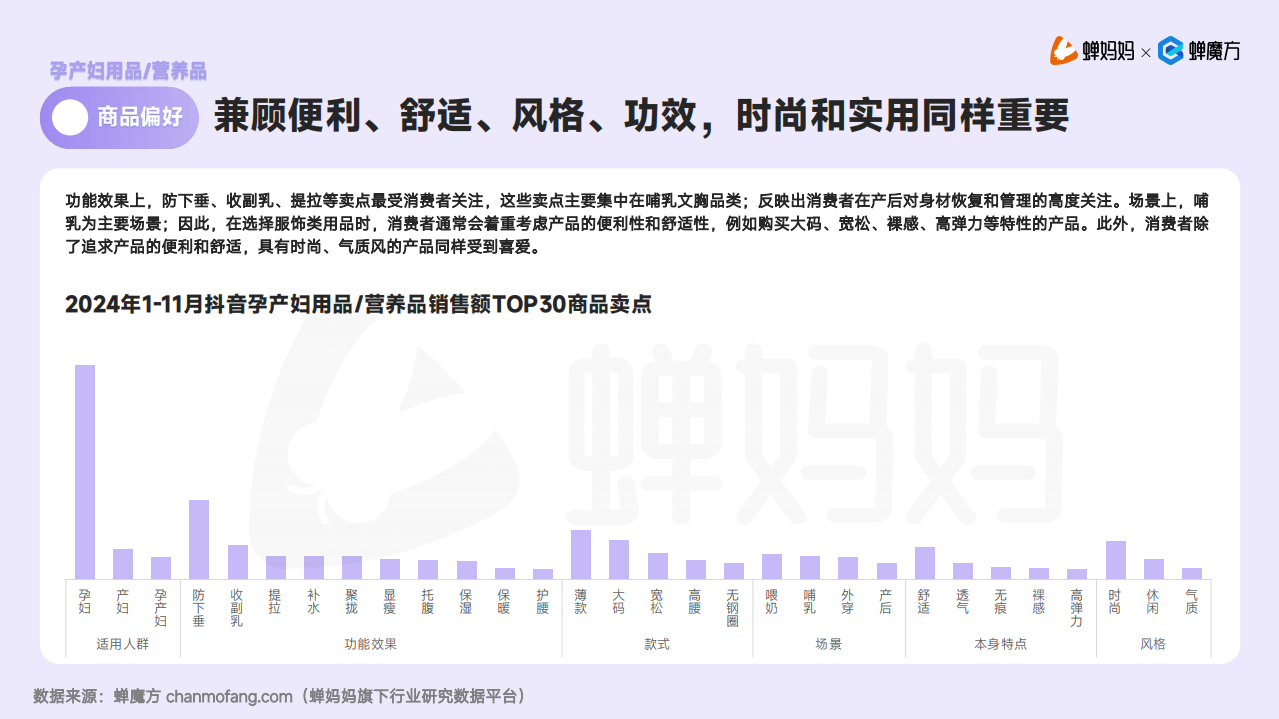Click the blue 蝉魔方 hexagon logo icon
This screenshot has height=719, width=1279.
point(1170,50)
